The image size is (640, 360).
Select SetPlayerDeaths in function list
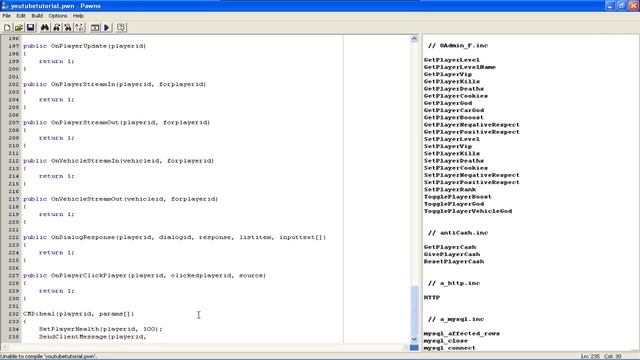pyautogui.click(x=453, y=161)
